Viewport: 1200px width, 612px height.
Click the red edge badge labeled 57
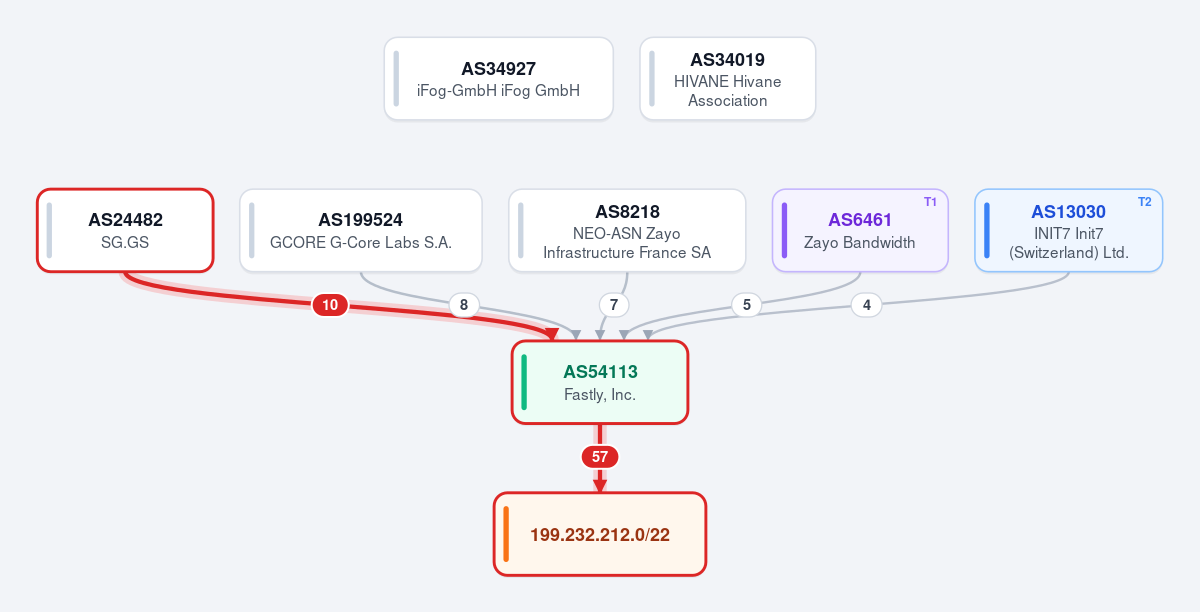click(x=600, y=457)
